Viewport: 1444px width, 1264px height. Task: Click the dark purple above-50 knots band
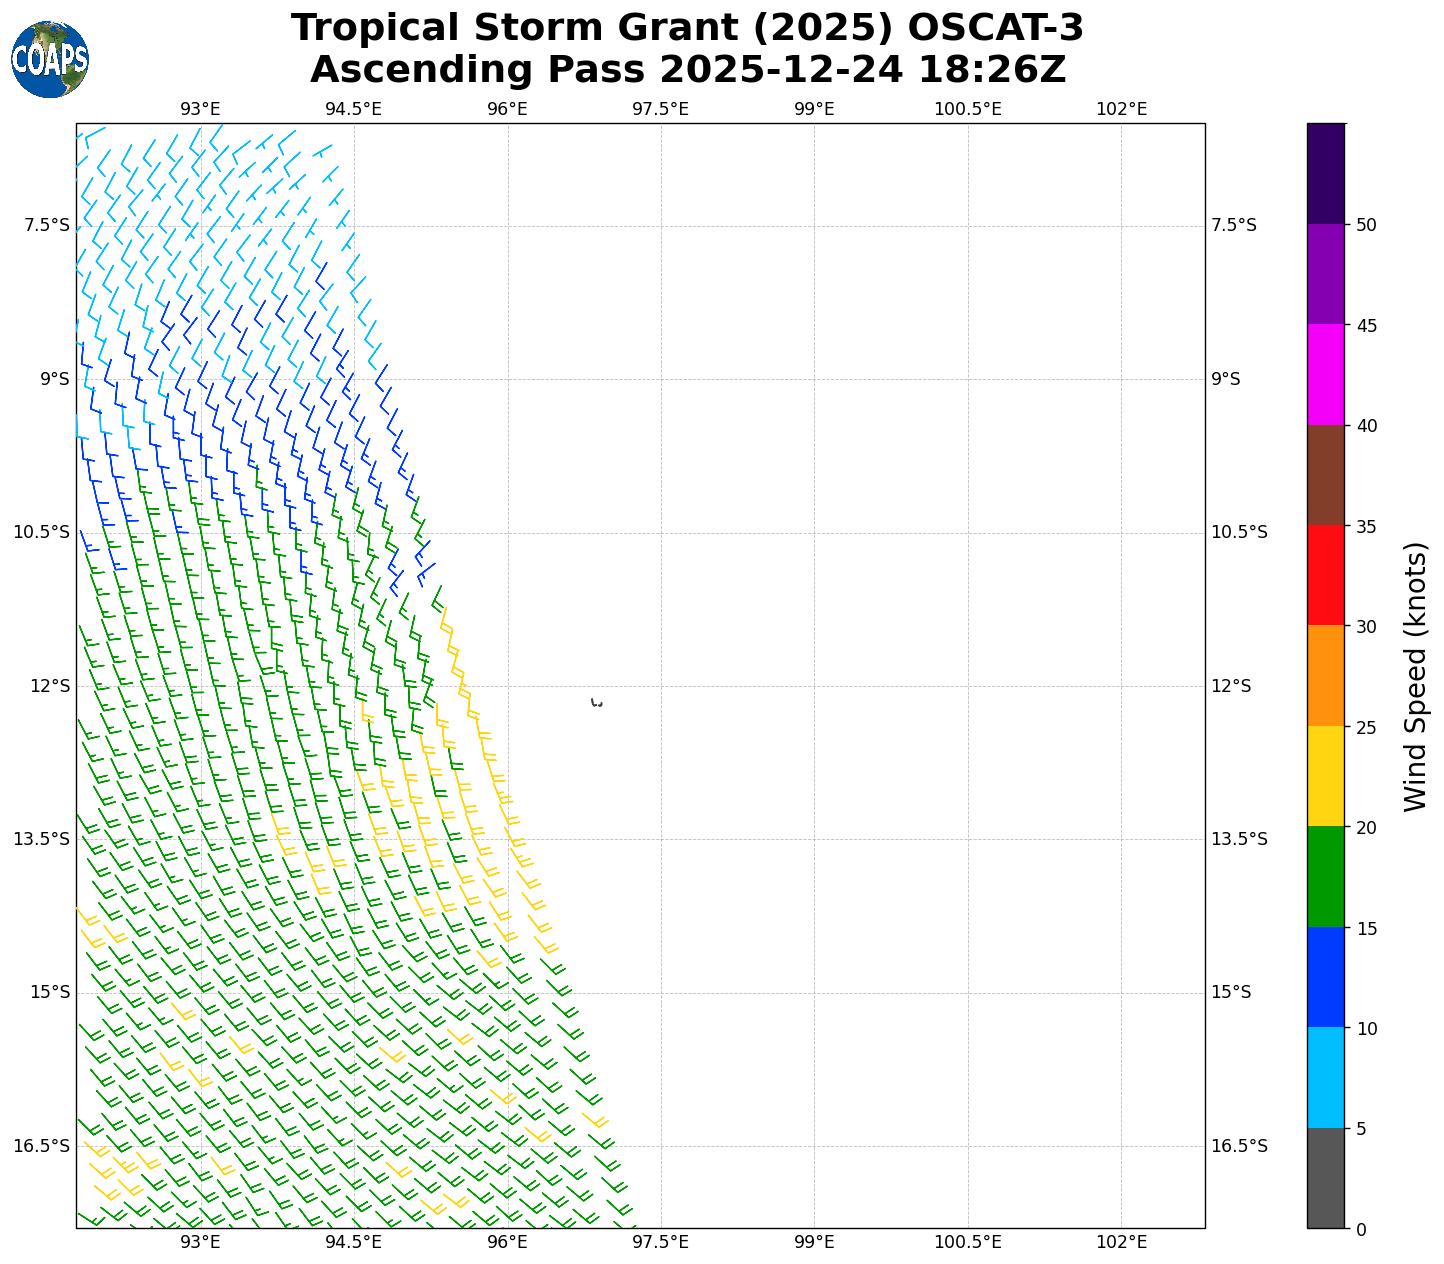1326,173
